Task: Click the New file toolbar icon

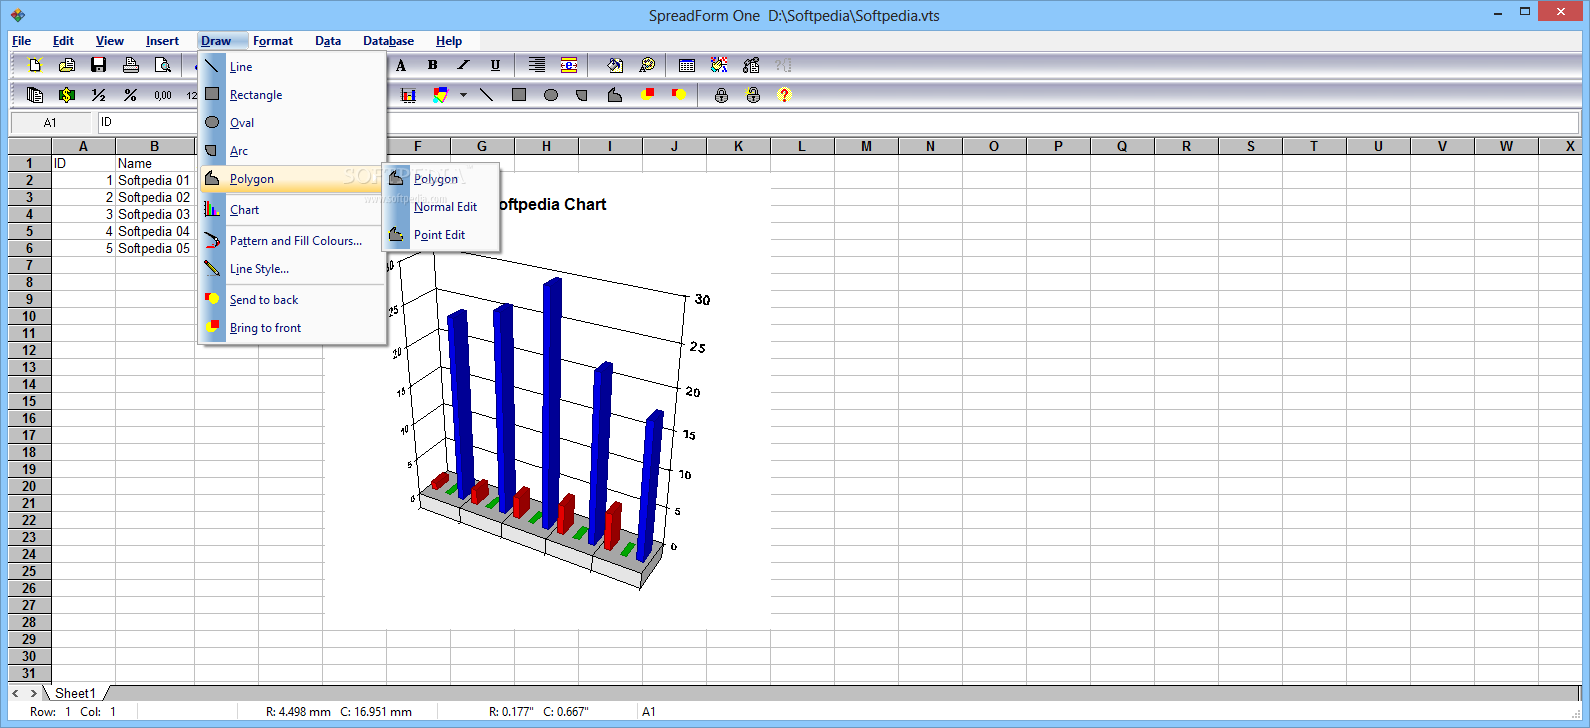Action: 35,65
